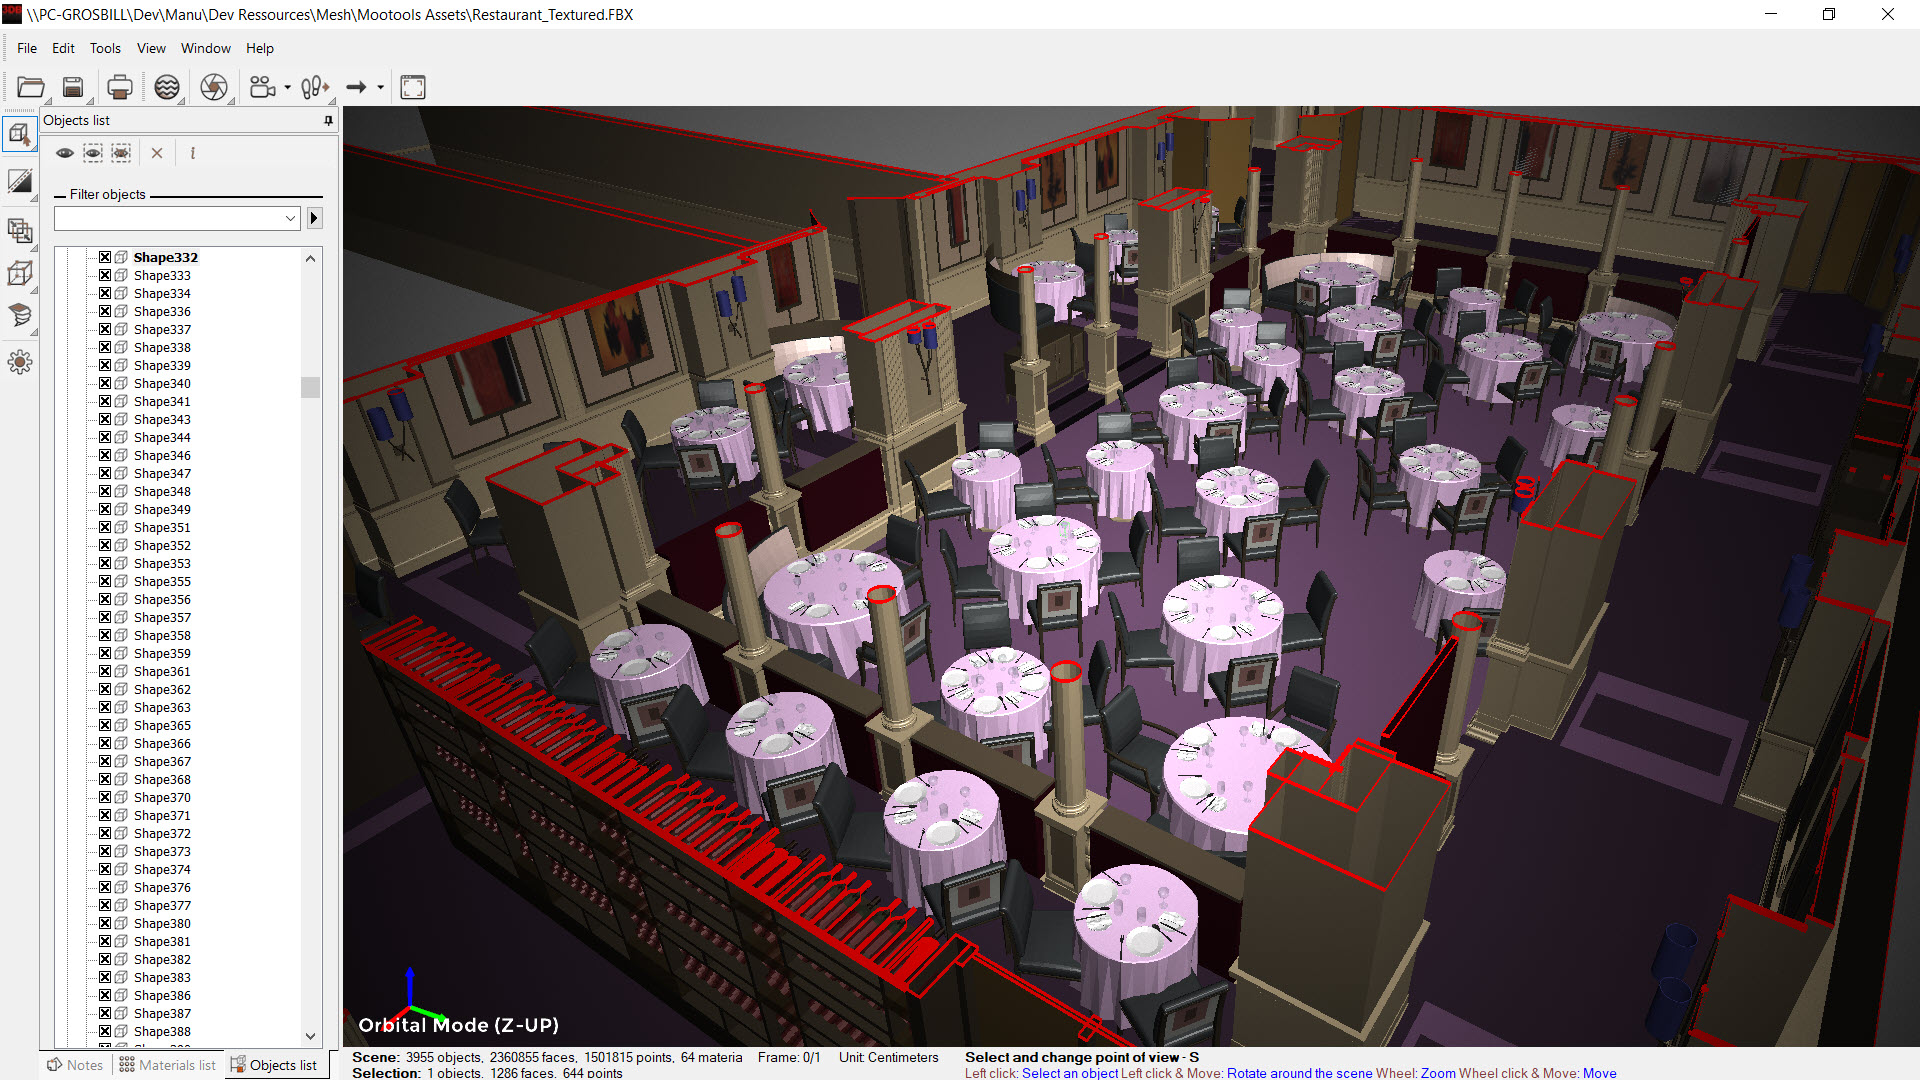Click the save floppy disk icon
Image resolution: width=1920 pixels, height=1080 pixels.
(x=73, y=88)
